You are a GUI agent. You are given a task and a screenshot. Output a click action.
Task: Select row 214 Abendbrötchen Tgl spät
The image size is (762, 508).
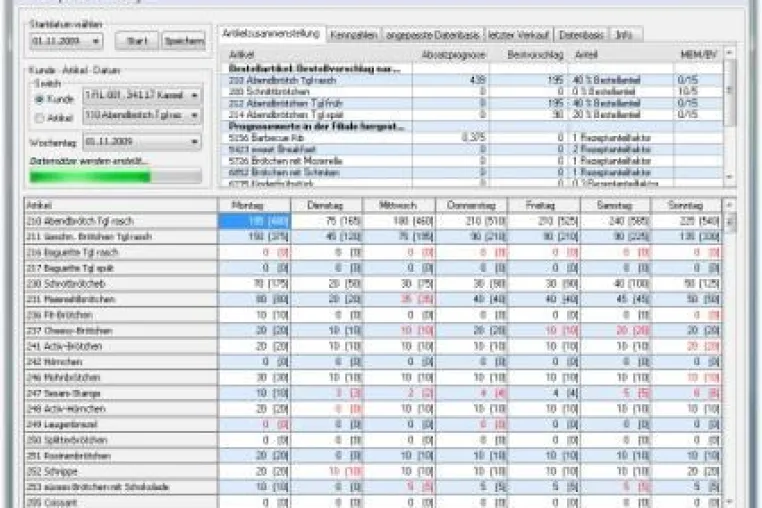coord(470,115)
